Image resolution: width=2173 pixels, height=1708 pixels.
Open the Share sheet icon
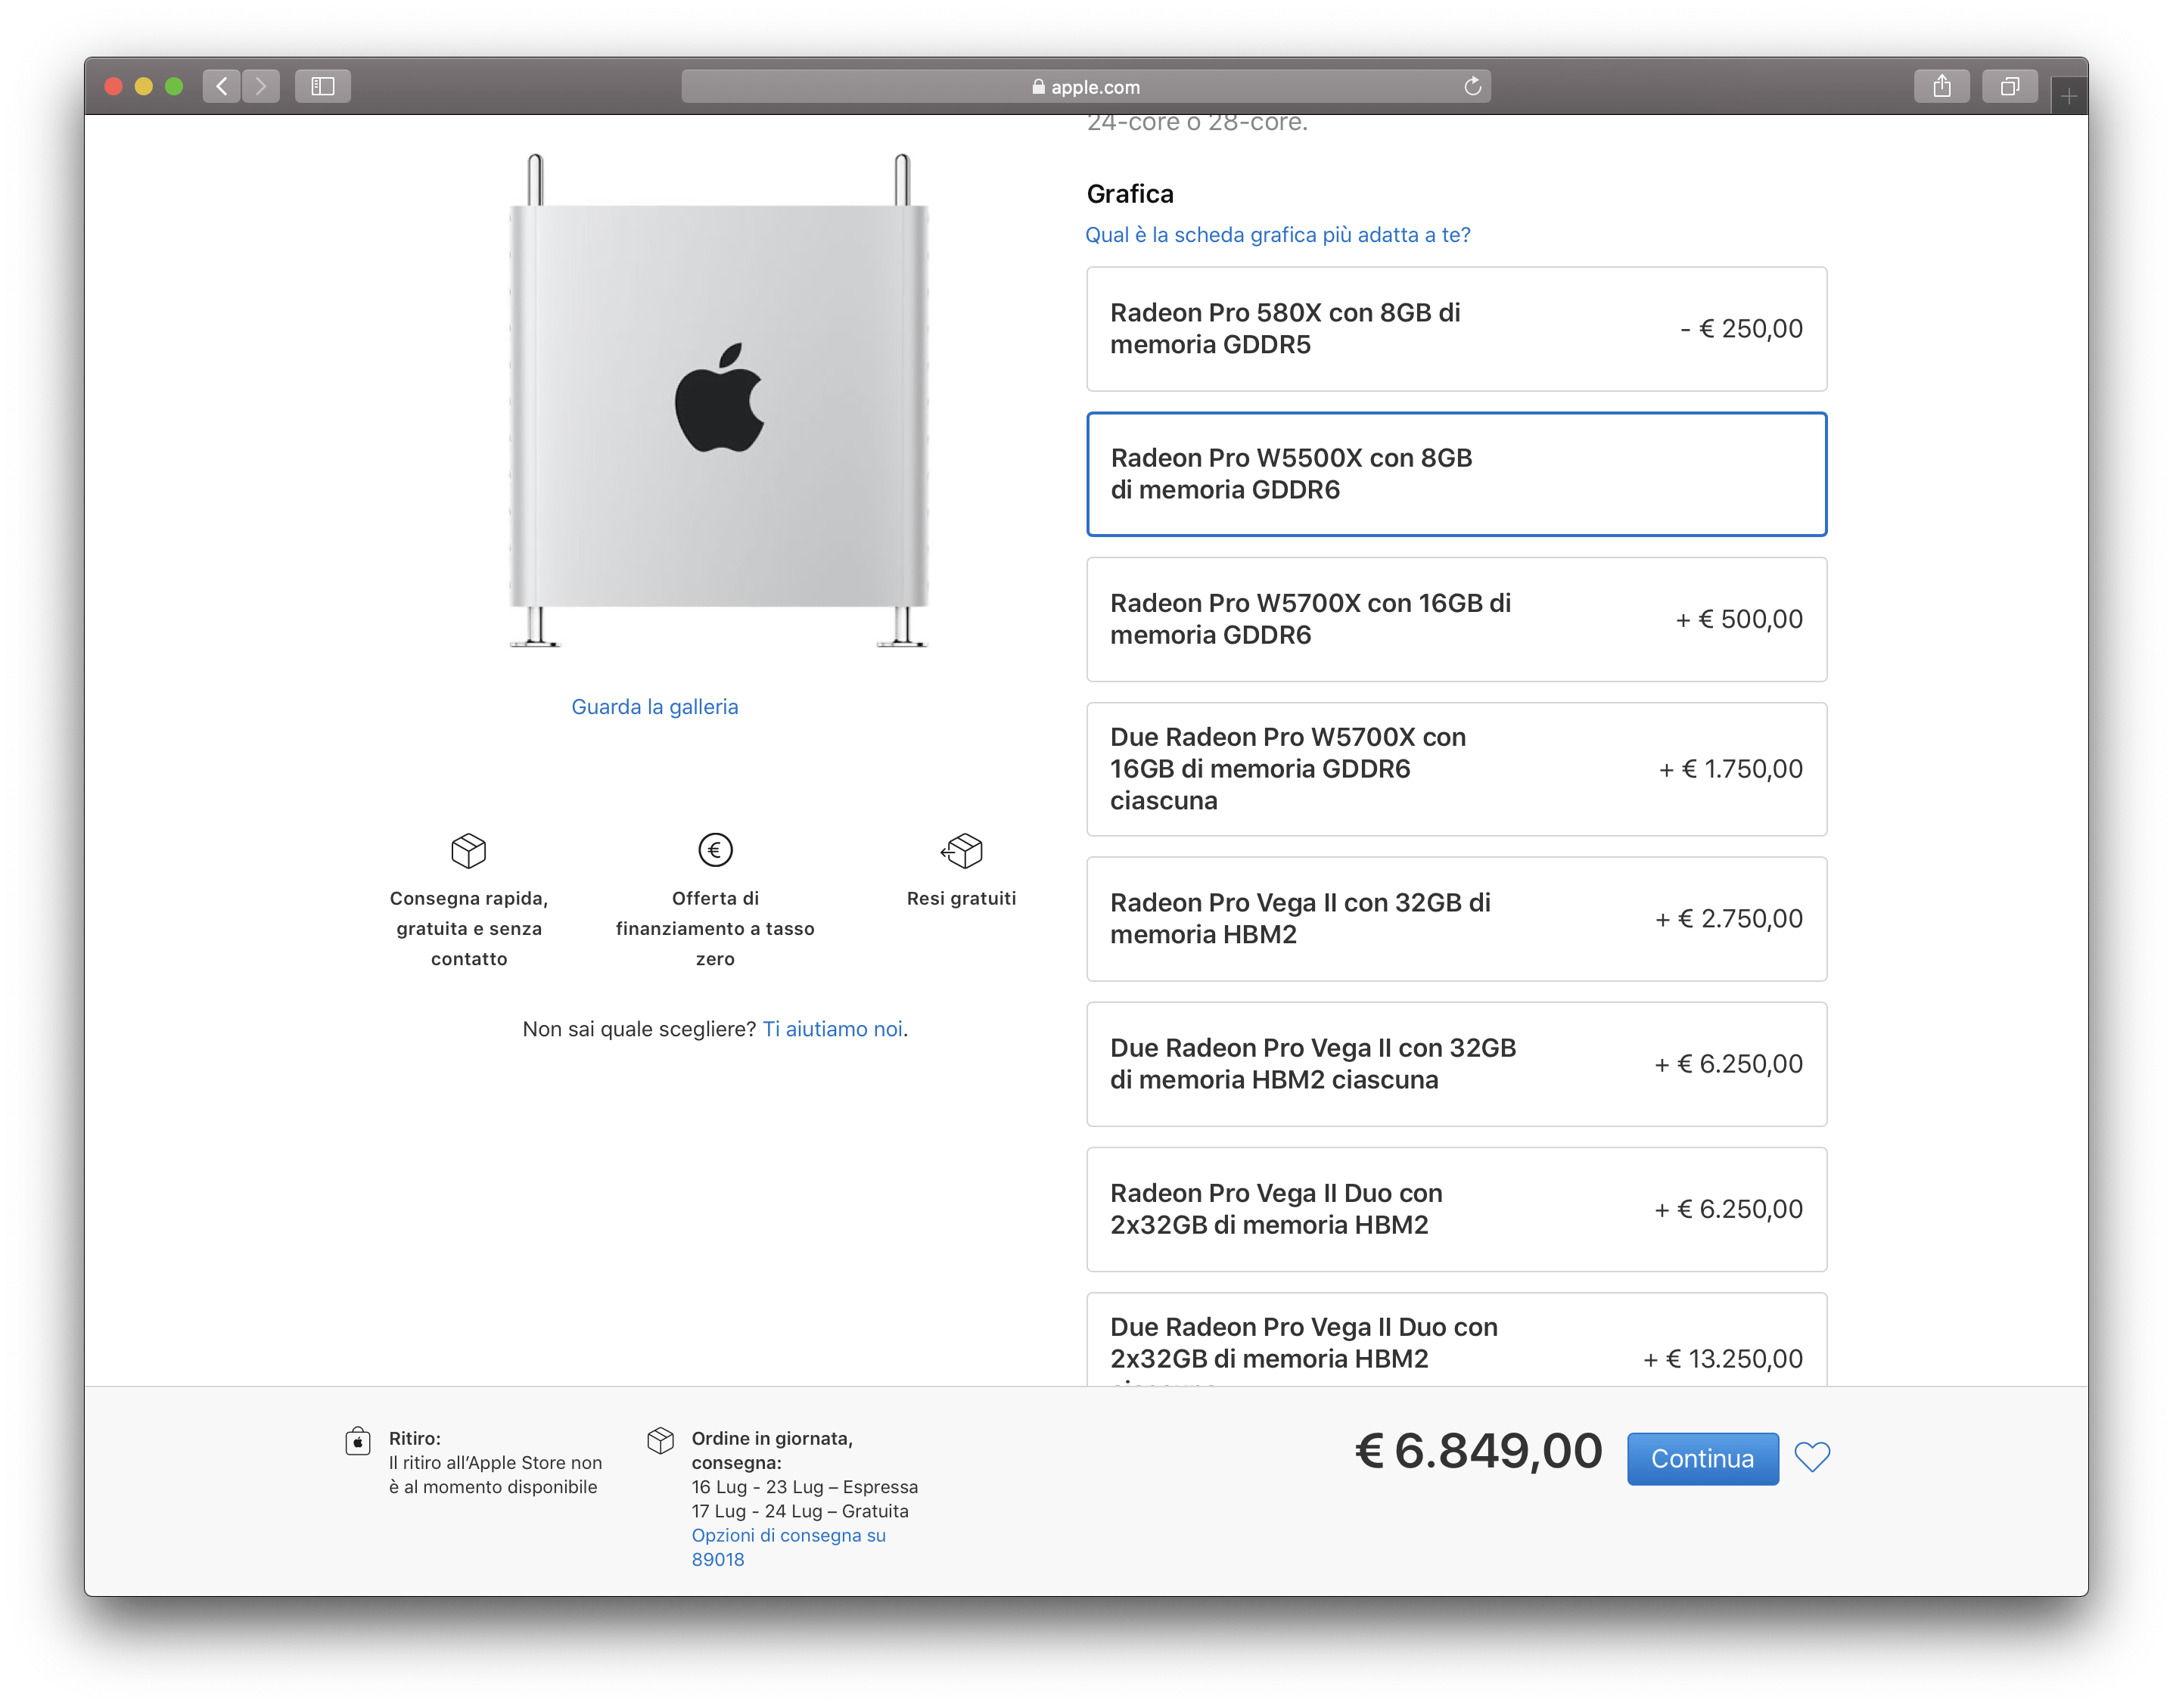coord(1941,86)
